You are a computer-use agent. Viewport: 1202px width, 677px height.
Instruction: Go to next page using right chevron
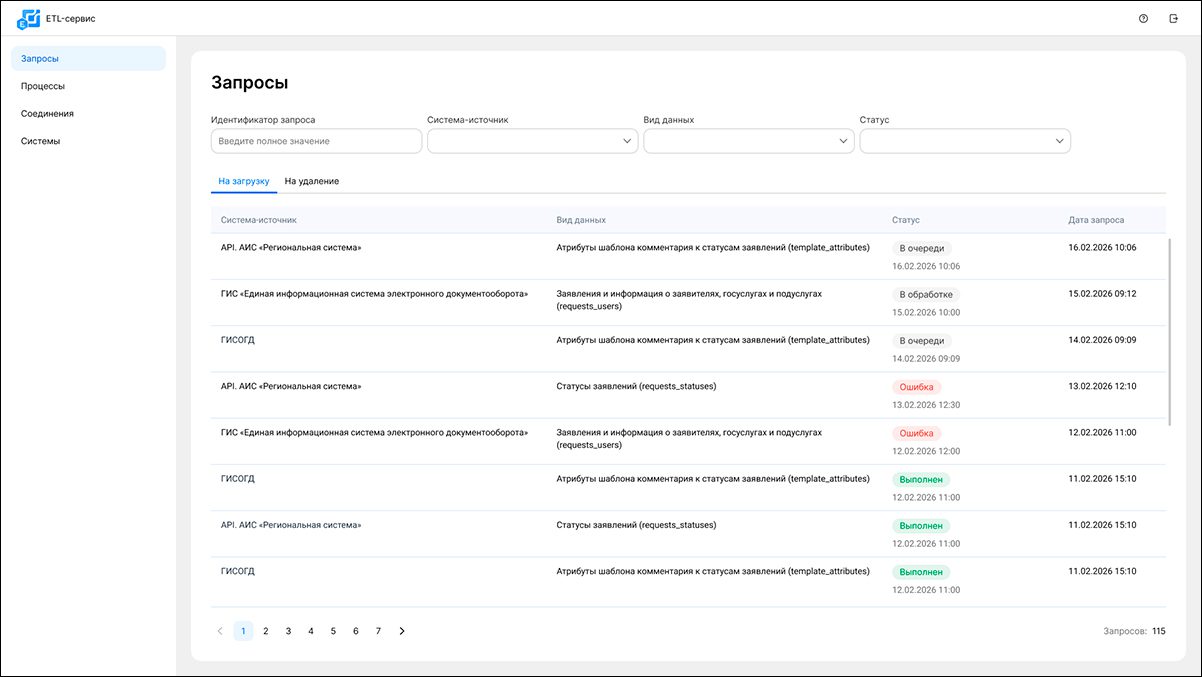point(402,631)
